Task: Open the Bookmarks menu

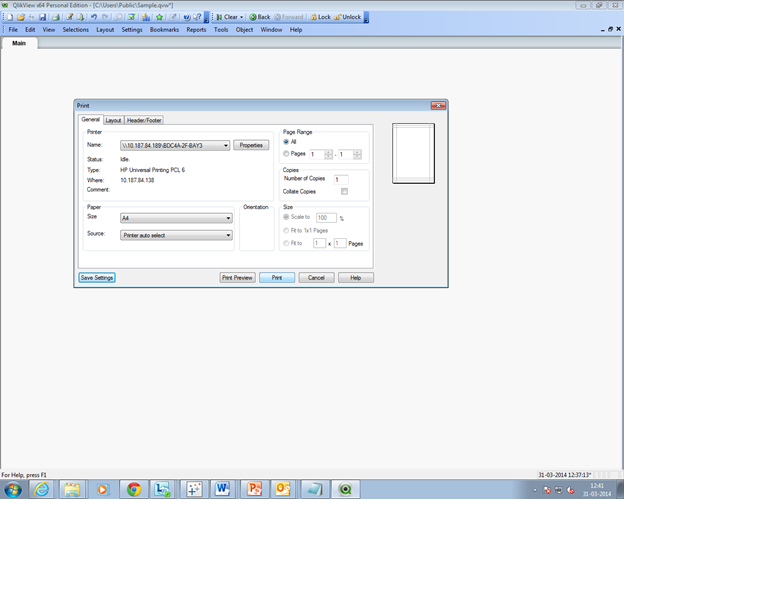Action: (164, 30)
